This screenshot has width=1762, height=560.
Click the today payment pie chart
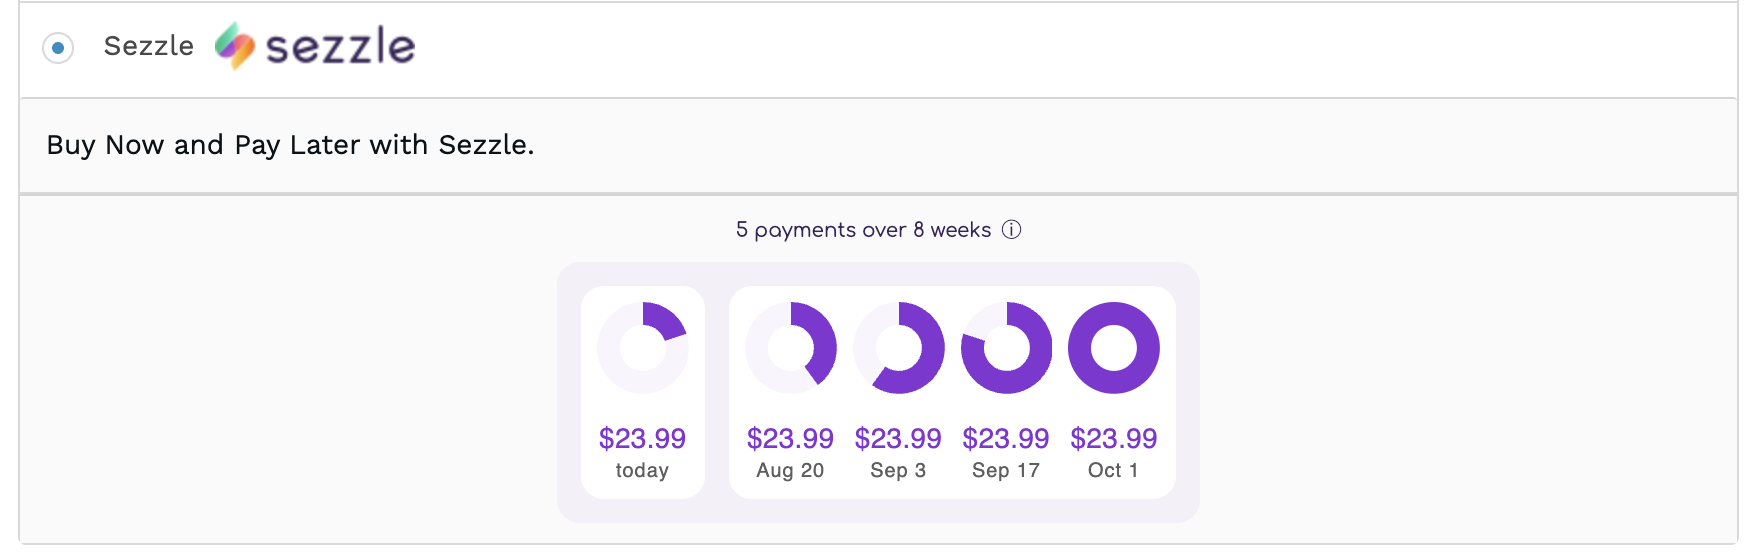point(643,348)
